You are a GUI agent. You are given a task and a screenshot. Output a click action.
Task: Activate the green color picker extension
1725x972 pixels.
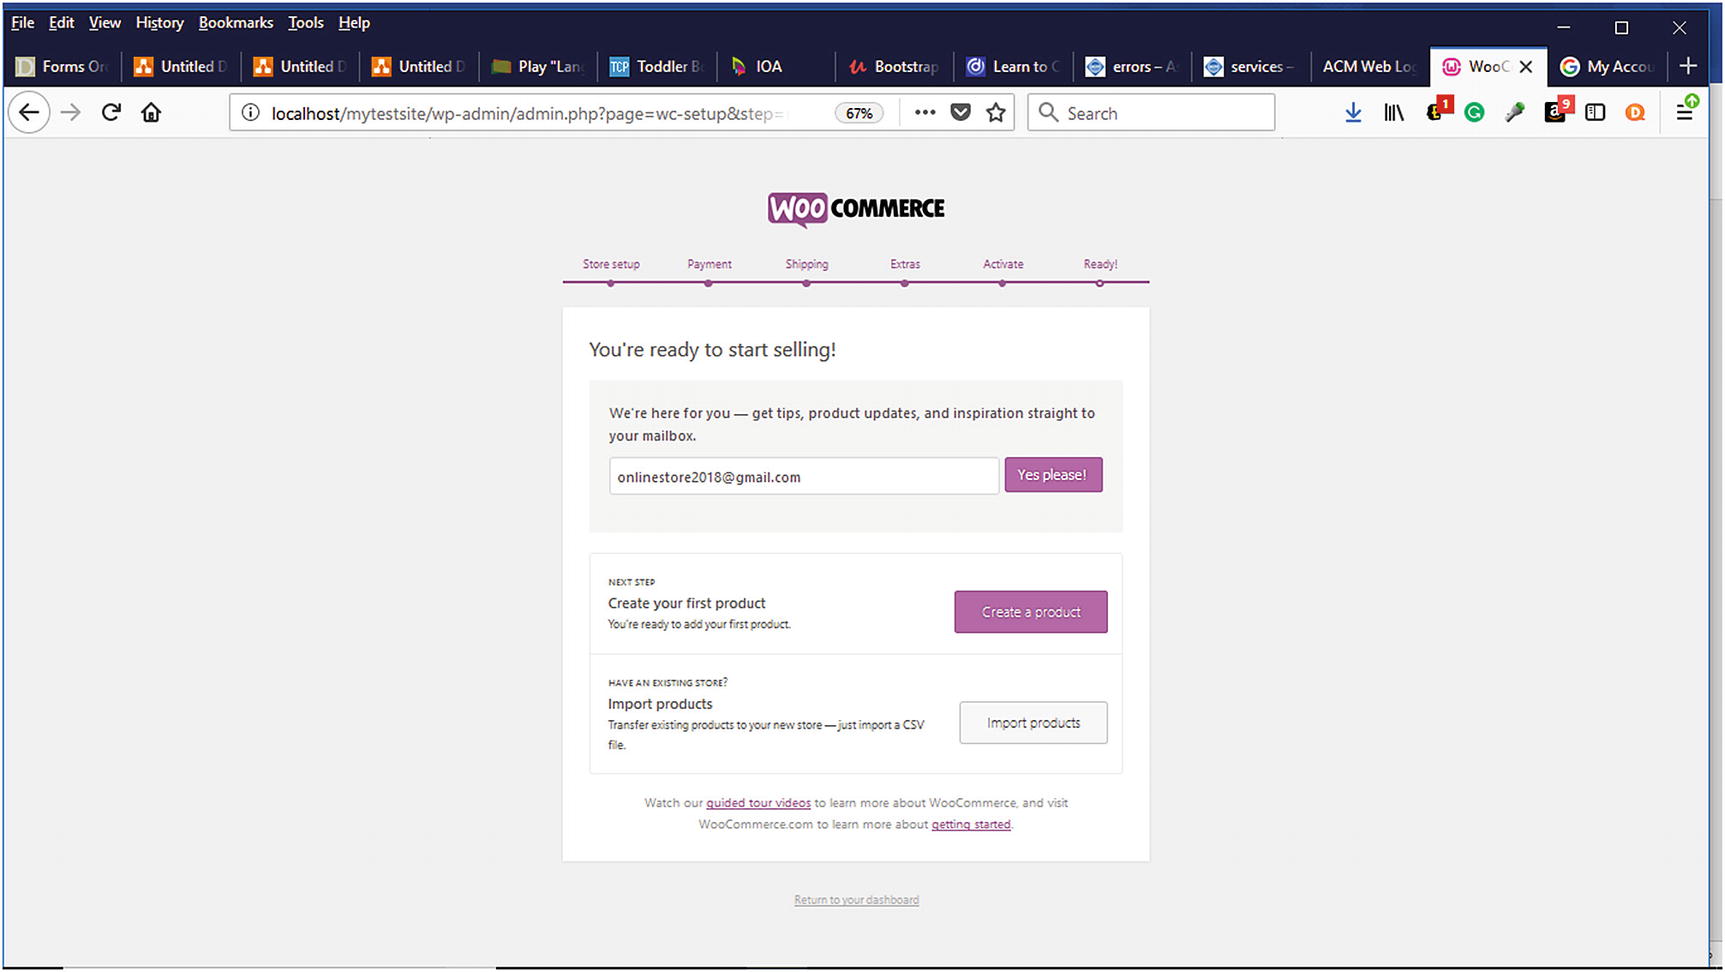[x=1515, y=113]
